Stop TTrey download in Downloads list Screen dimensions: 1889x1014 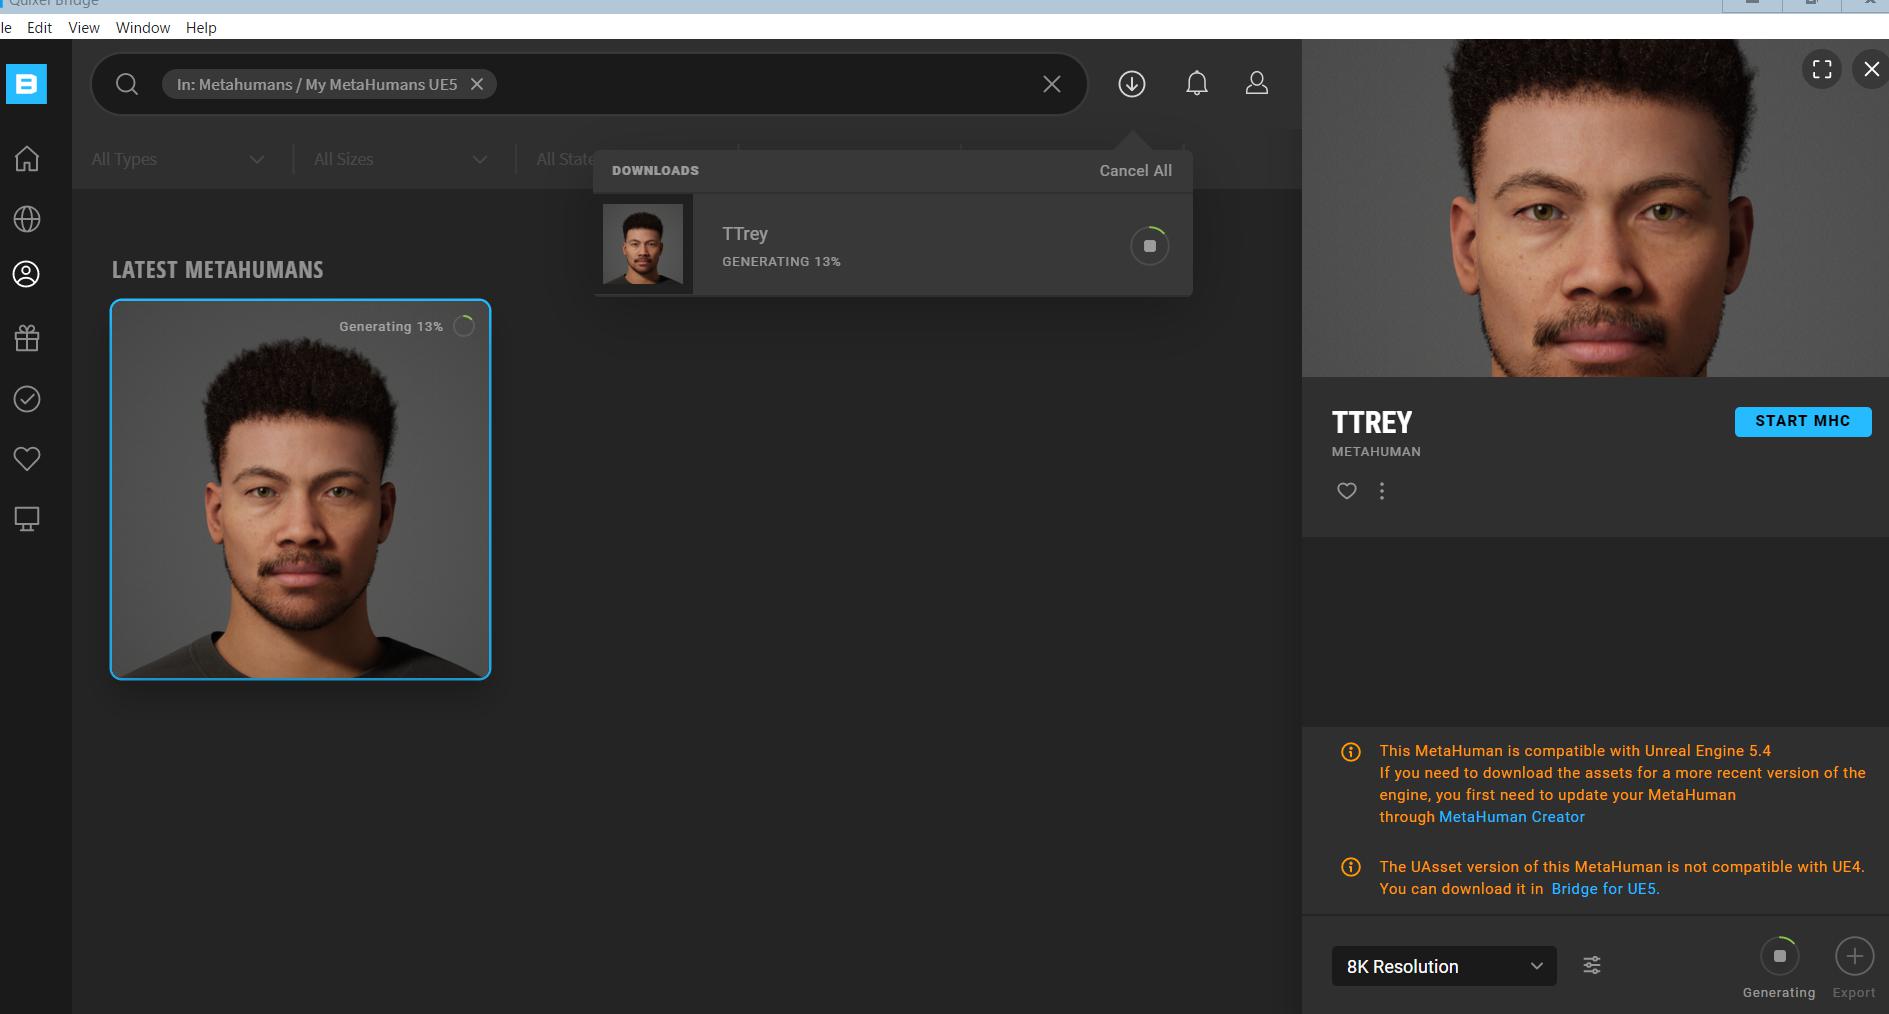point(1150,246)
